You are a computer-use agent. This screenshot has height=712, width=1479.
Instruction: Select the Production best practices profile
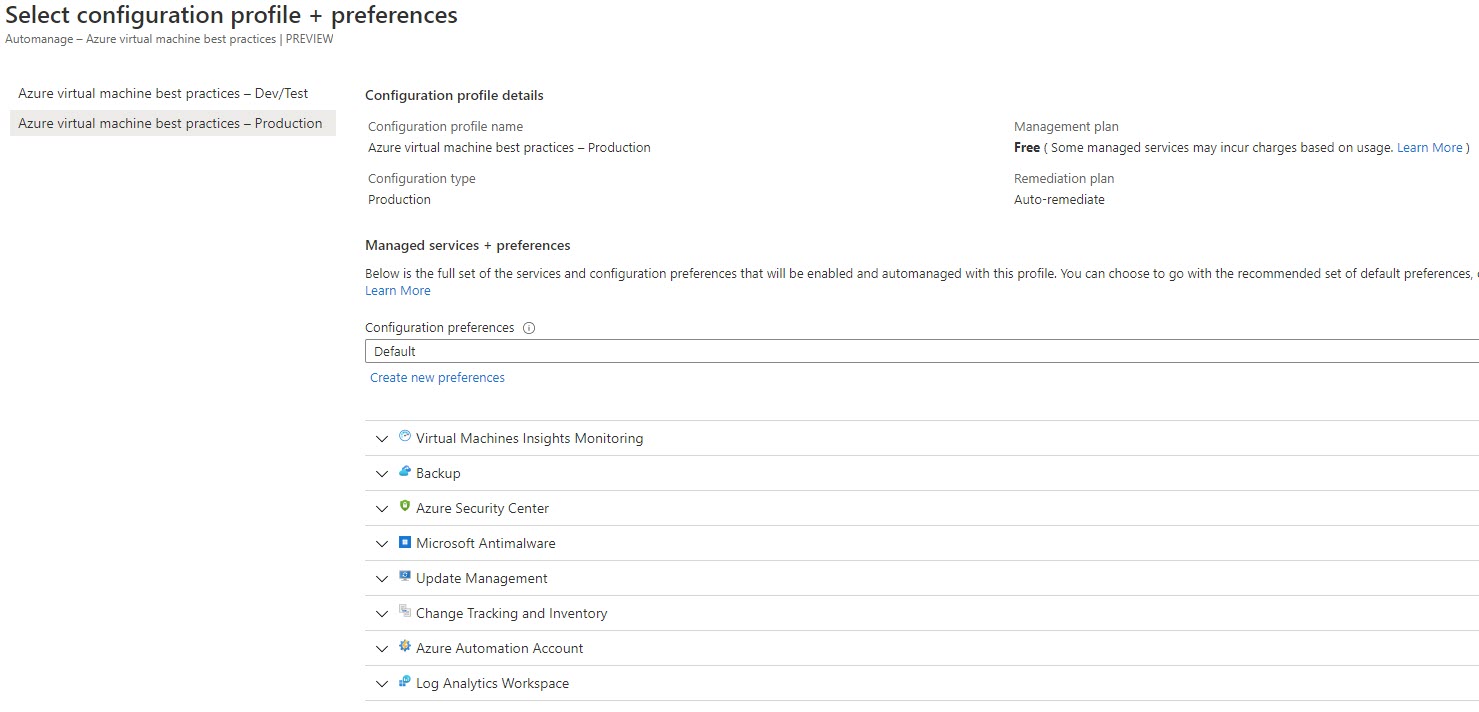[x=173, y=123]
